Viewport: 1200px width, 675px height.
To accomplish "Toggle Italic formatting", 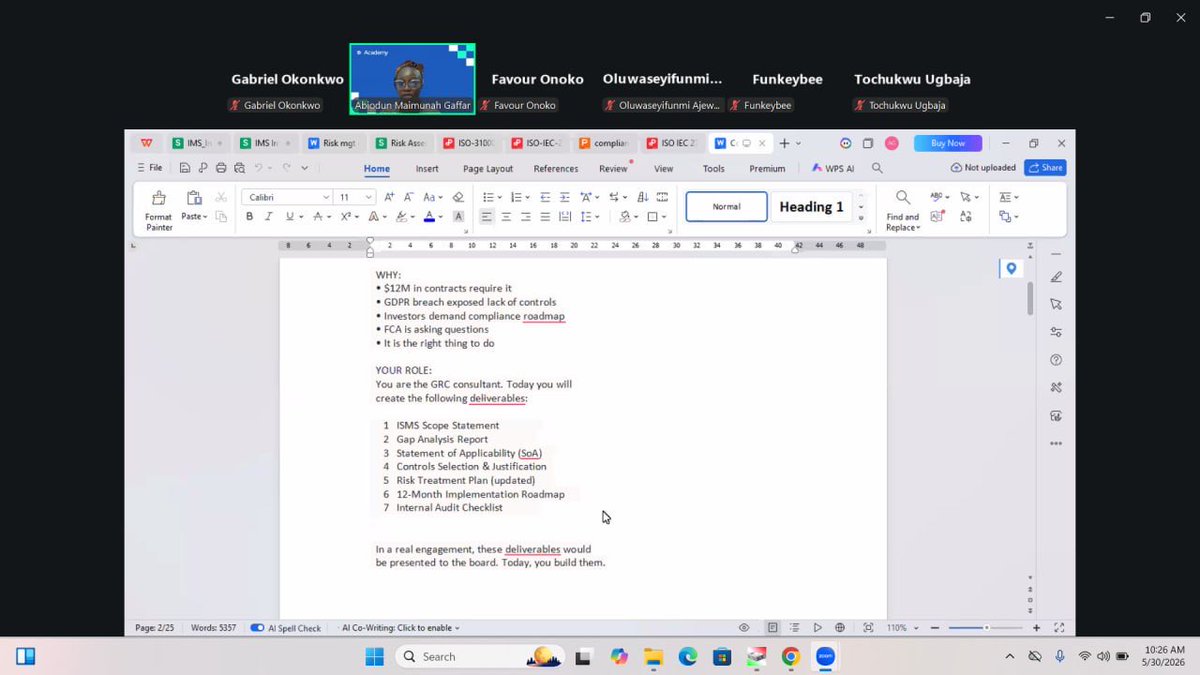I will 269,216.
